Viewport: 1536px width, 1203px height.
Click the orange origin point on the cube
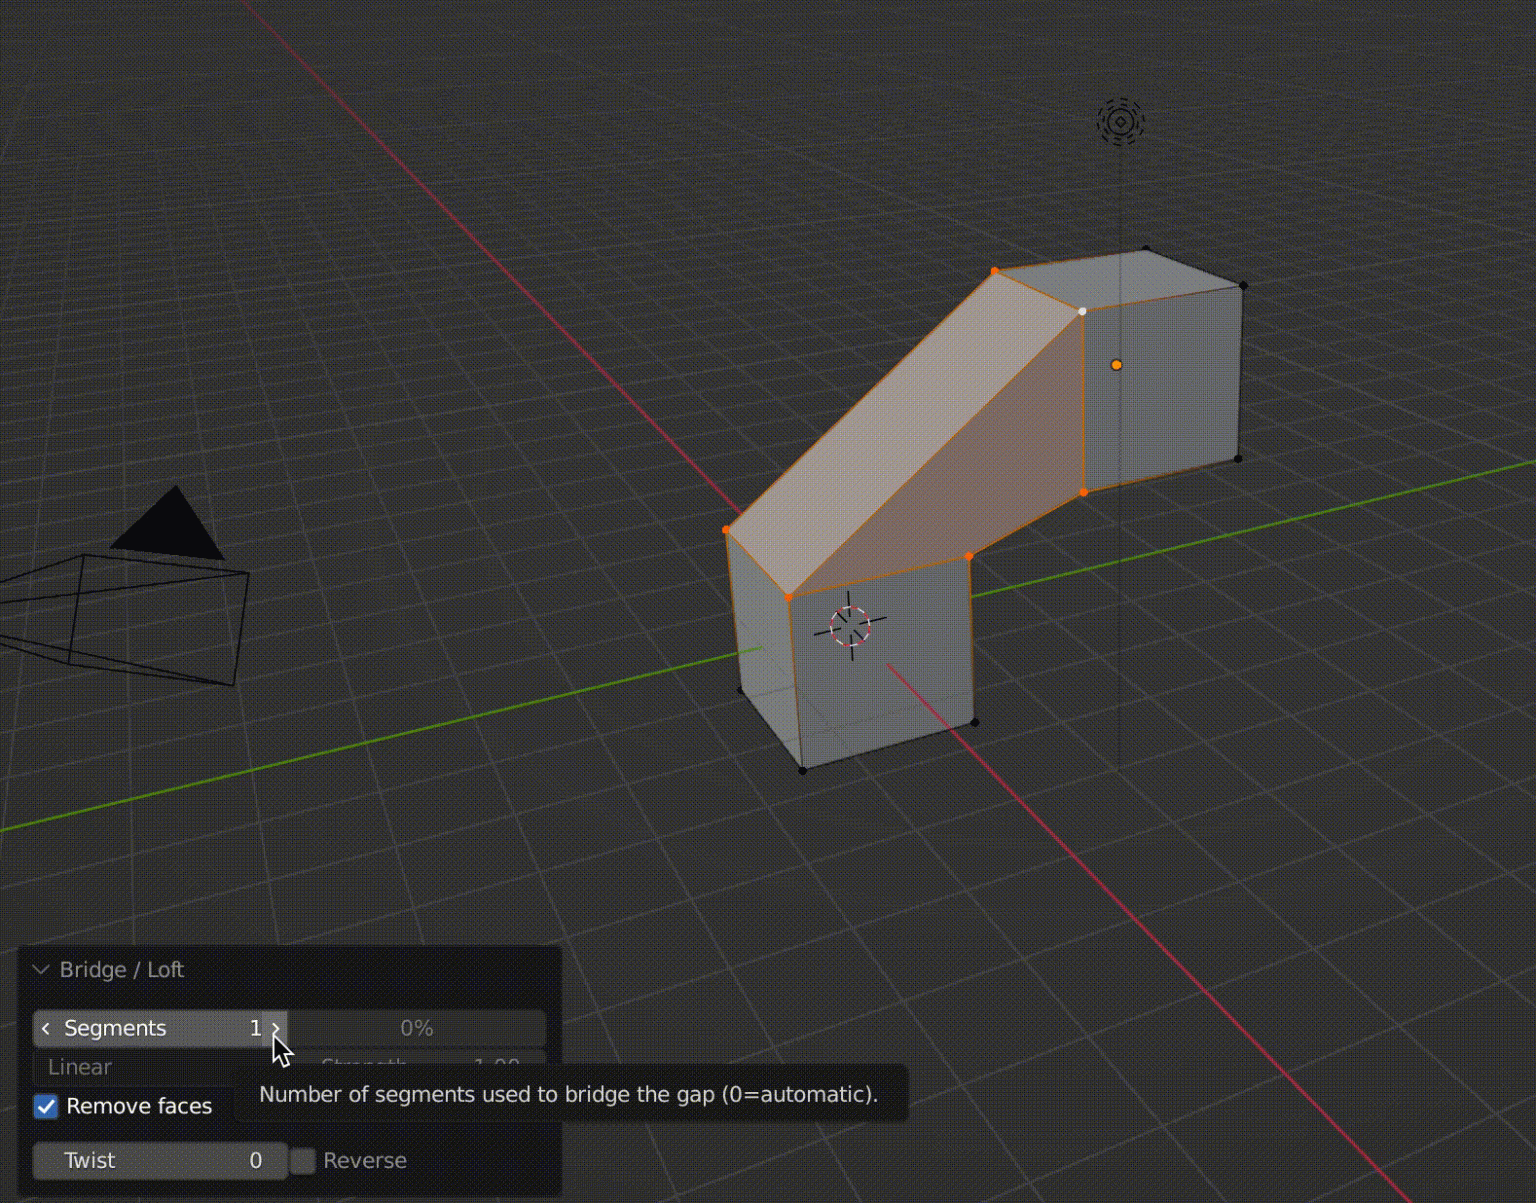click(x=1116, y=365)
